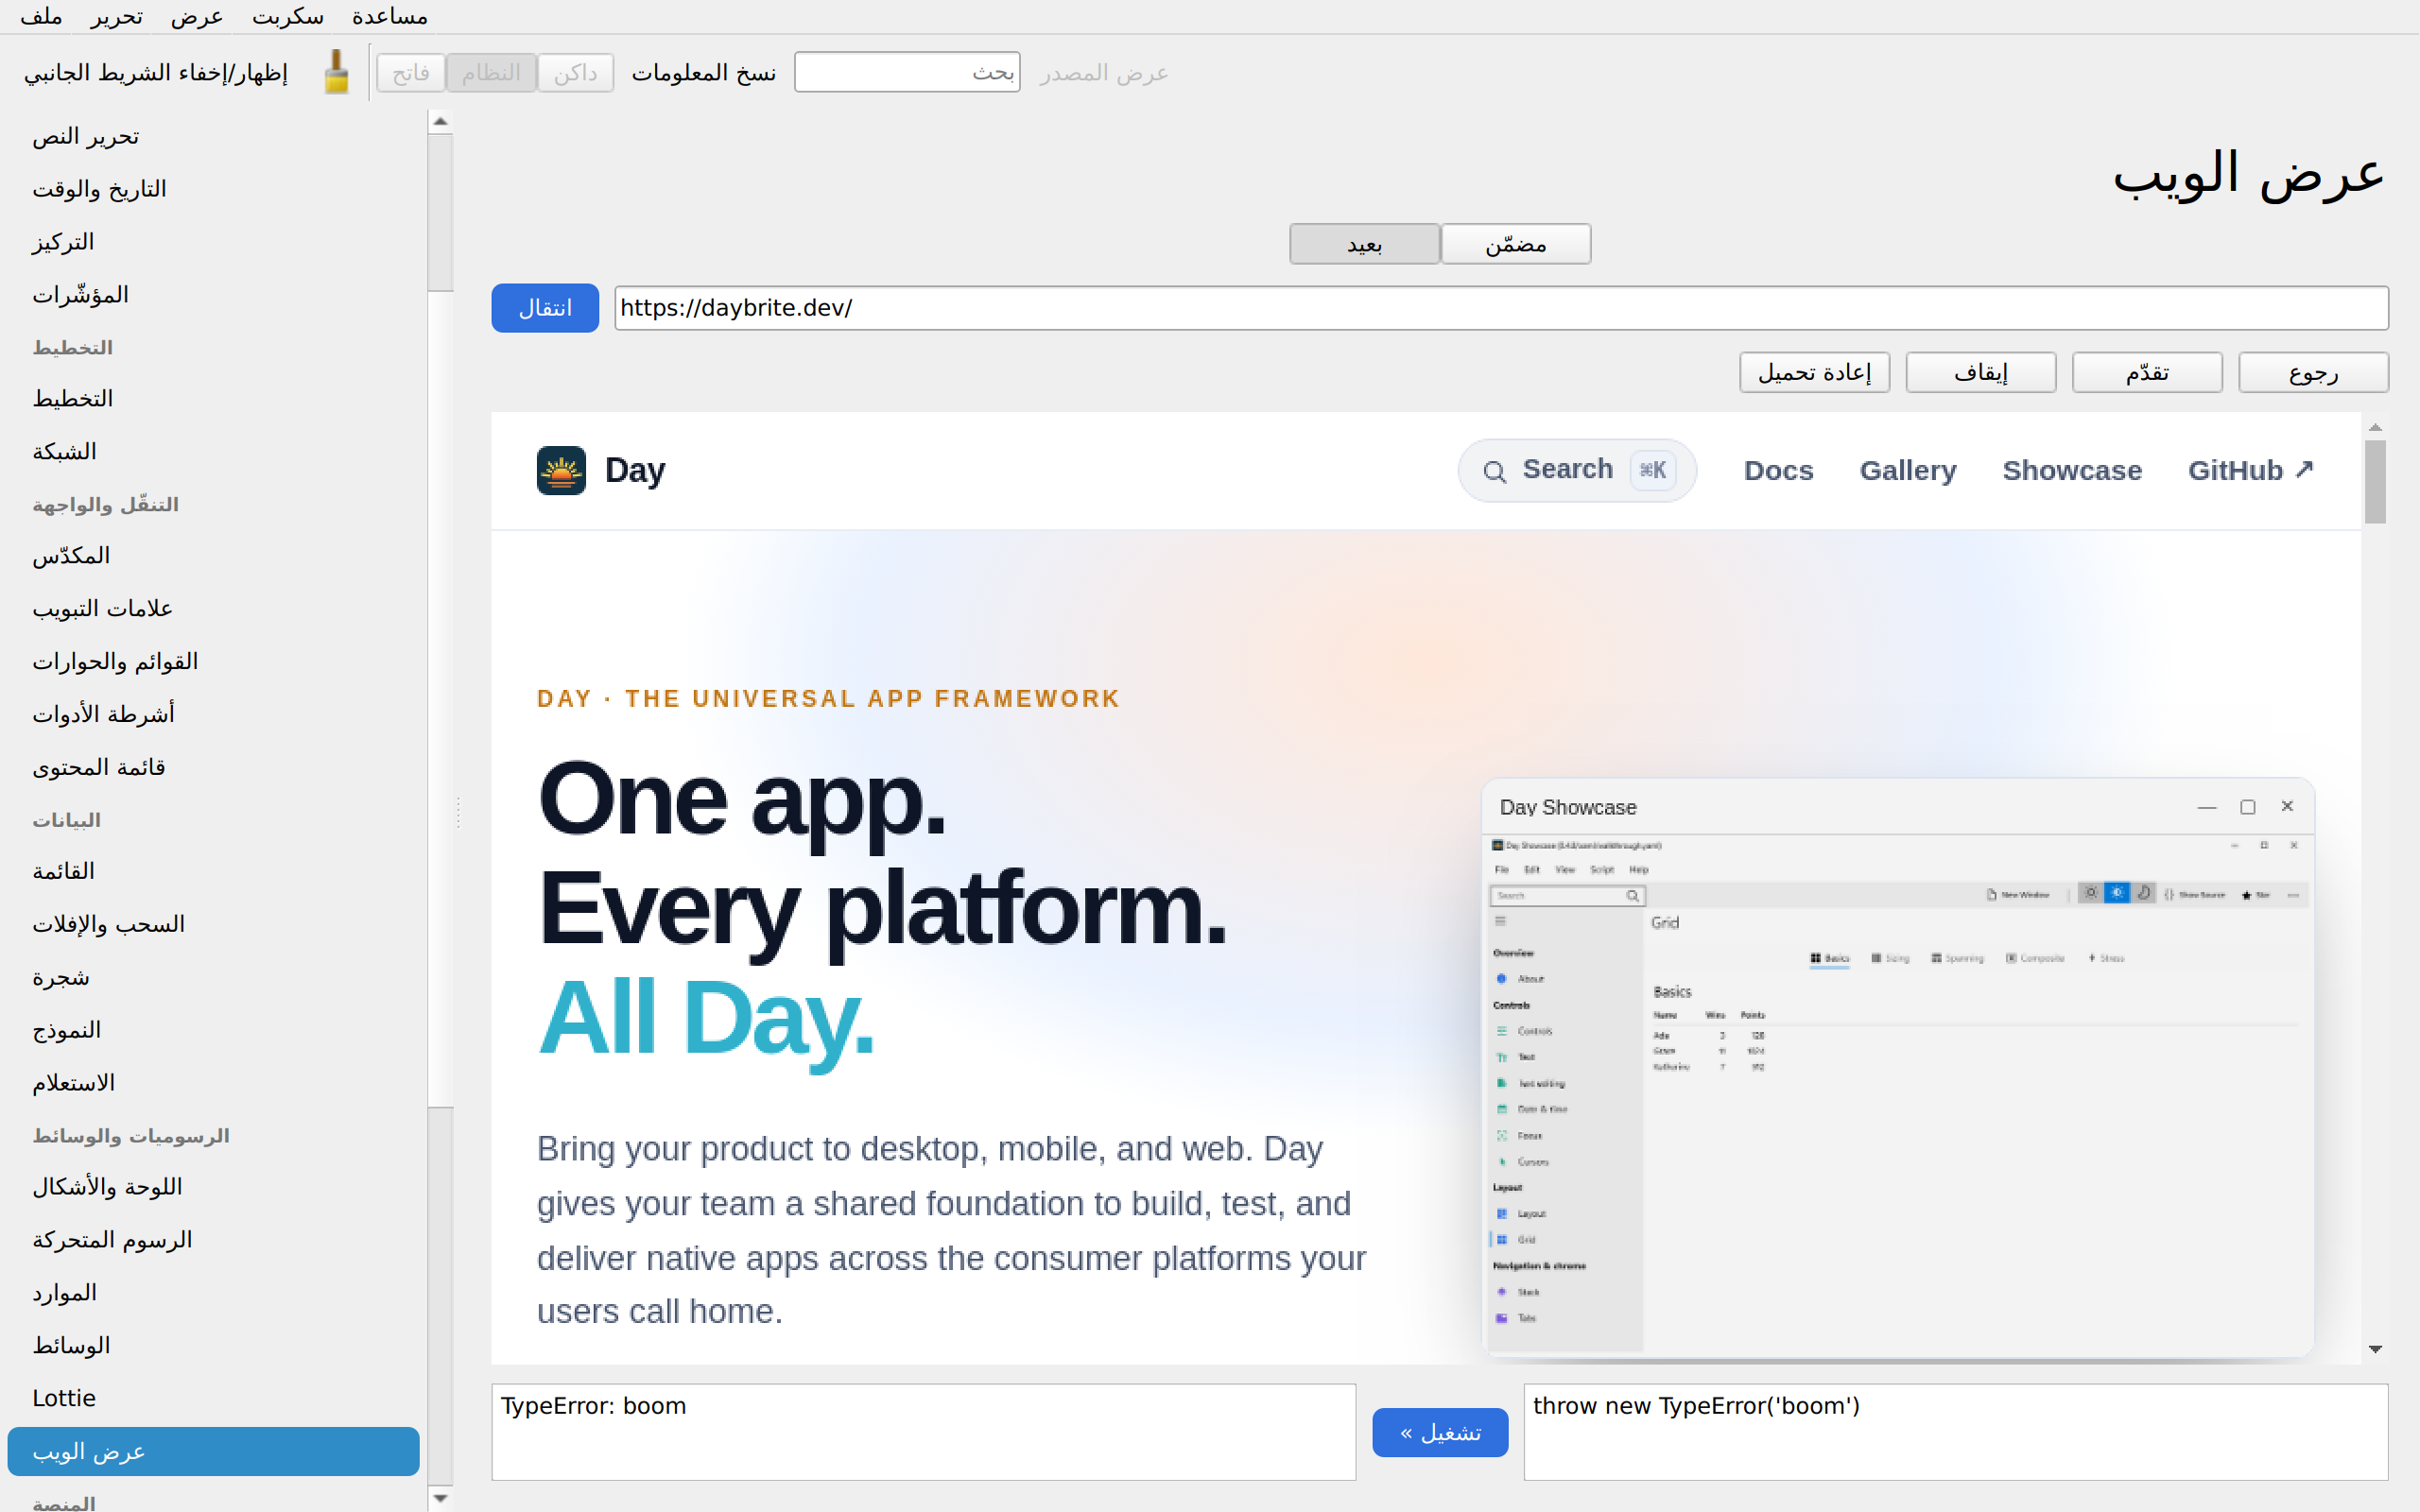Click the إيقاف (Stop) button
Screen dimensions: 2420x1512
(x=1981, y=373)
